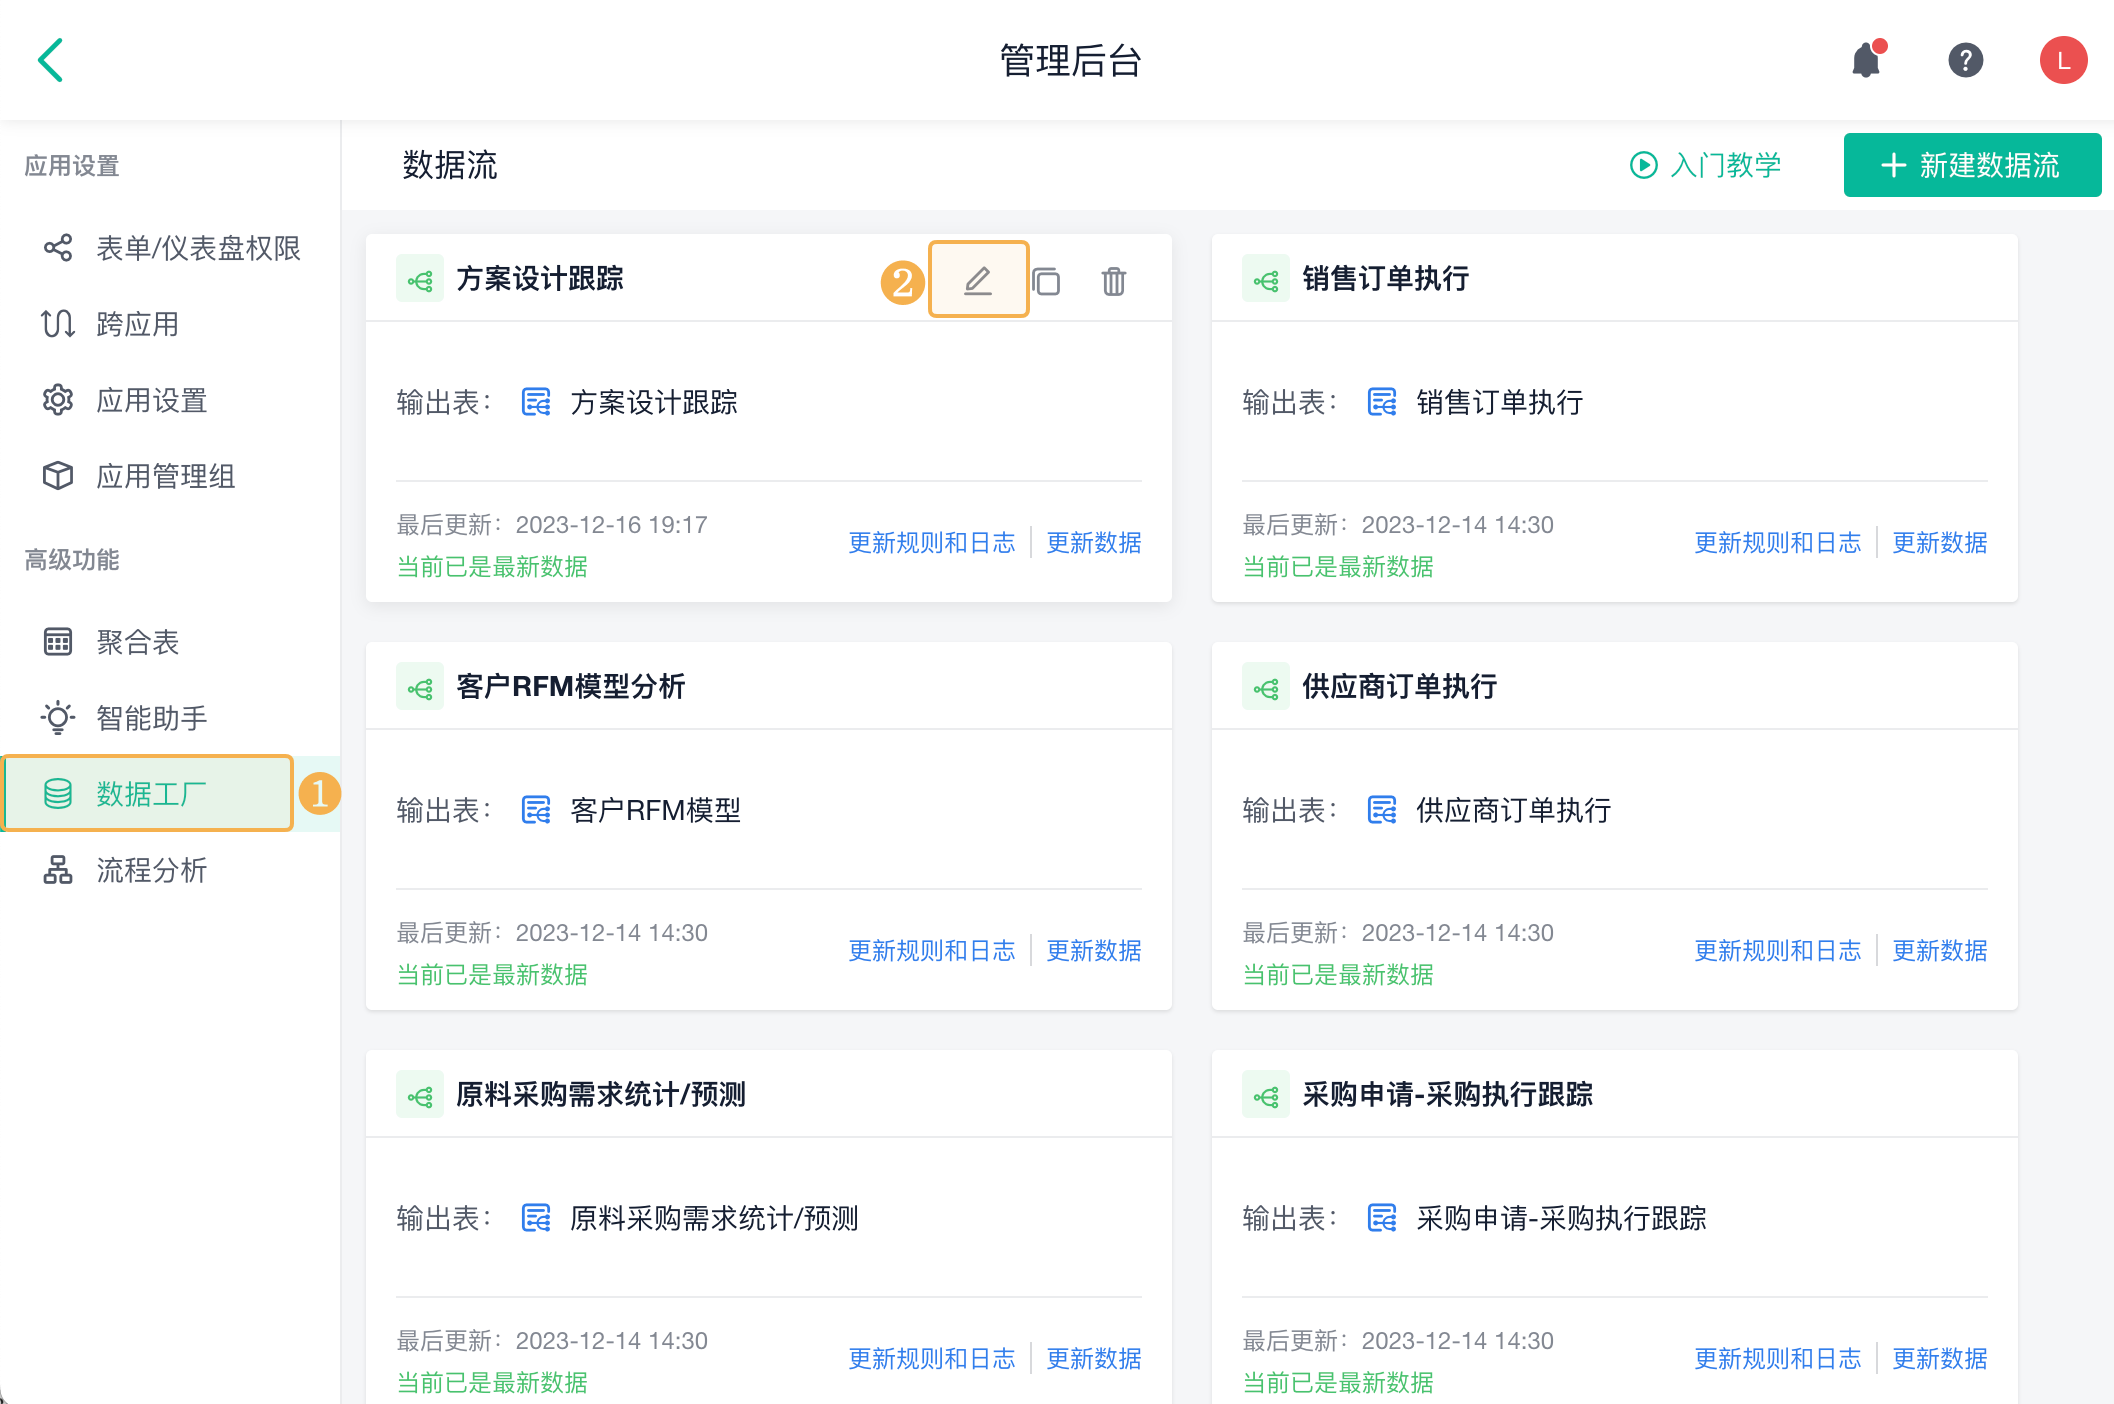Click the 销售订单执行 card title
This screenshot has height=1404, width=2114.
1386,279
